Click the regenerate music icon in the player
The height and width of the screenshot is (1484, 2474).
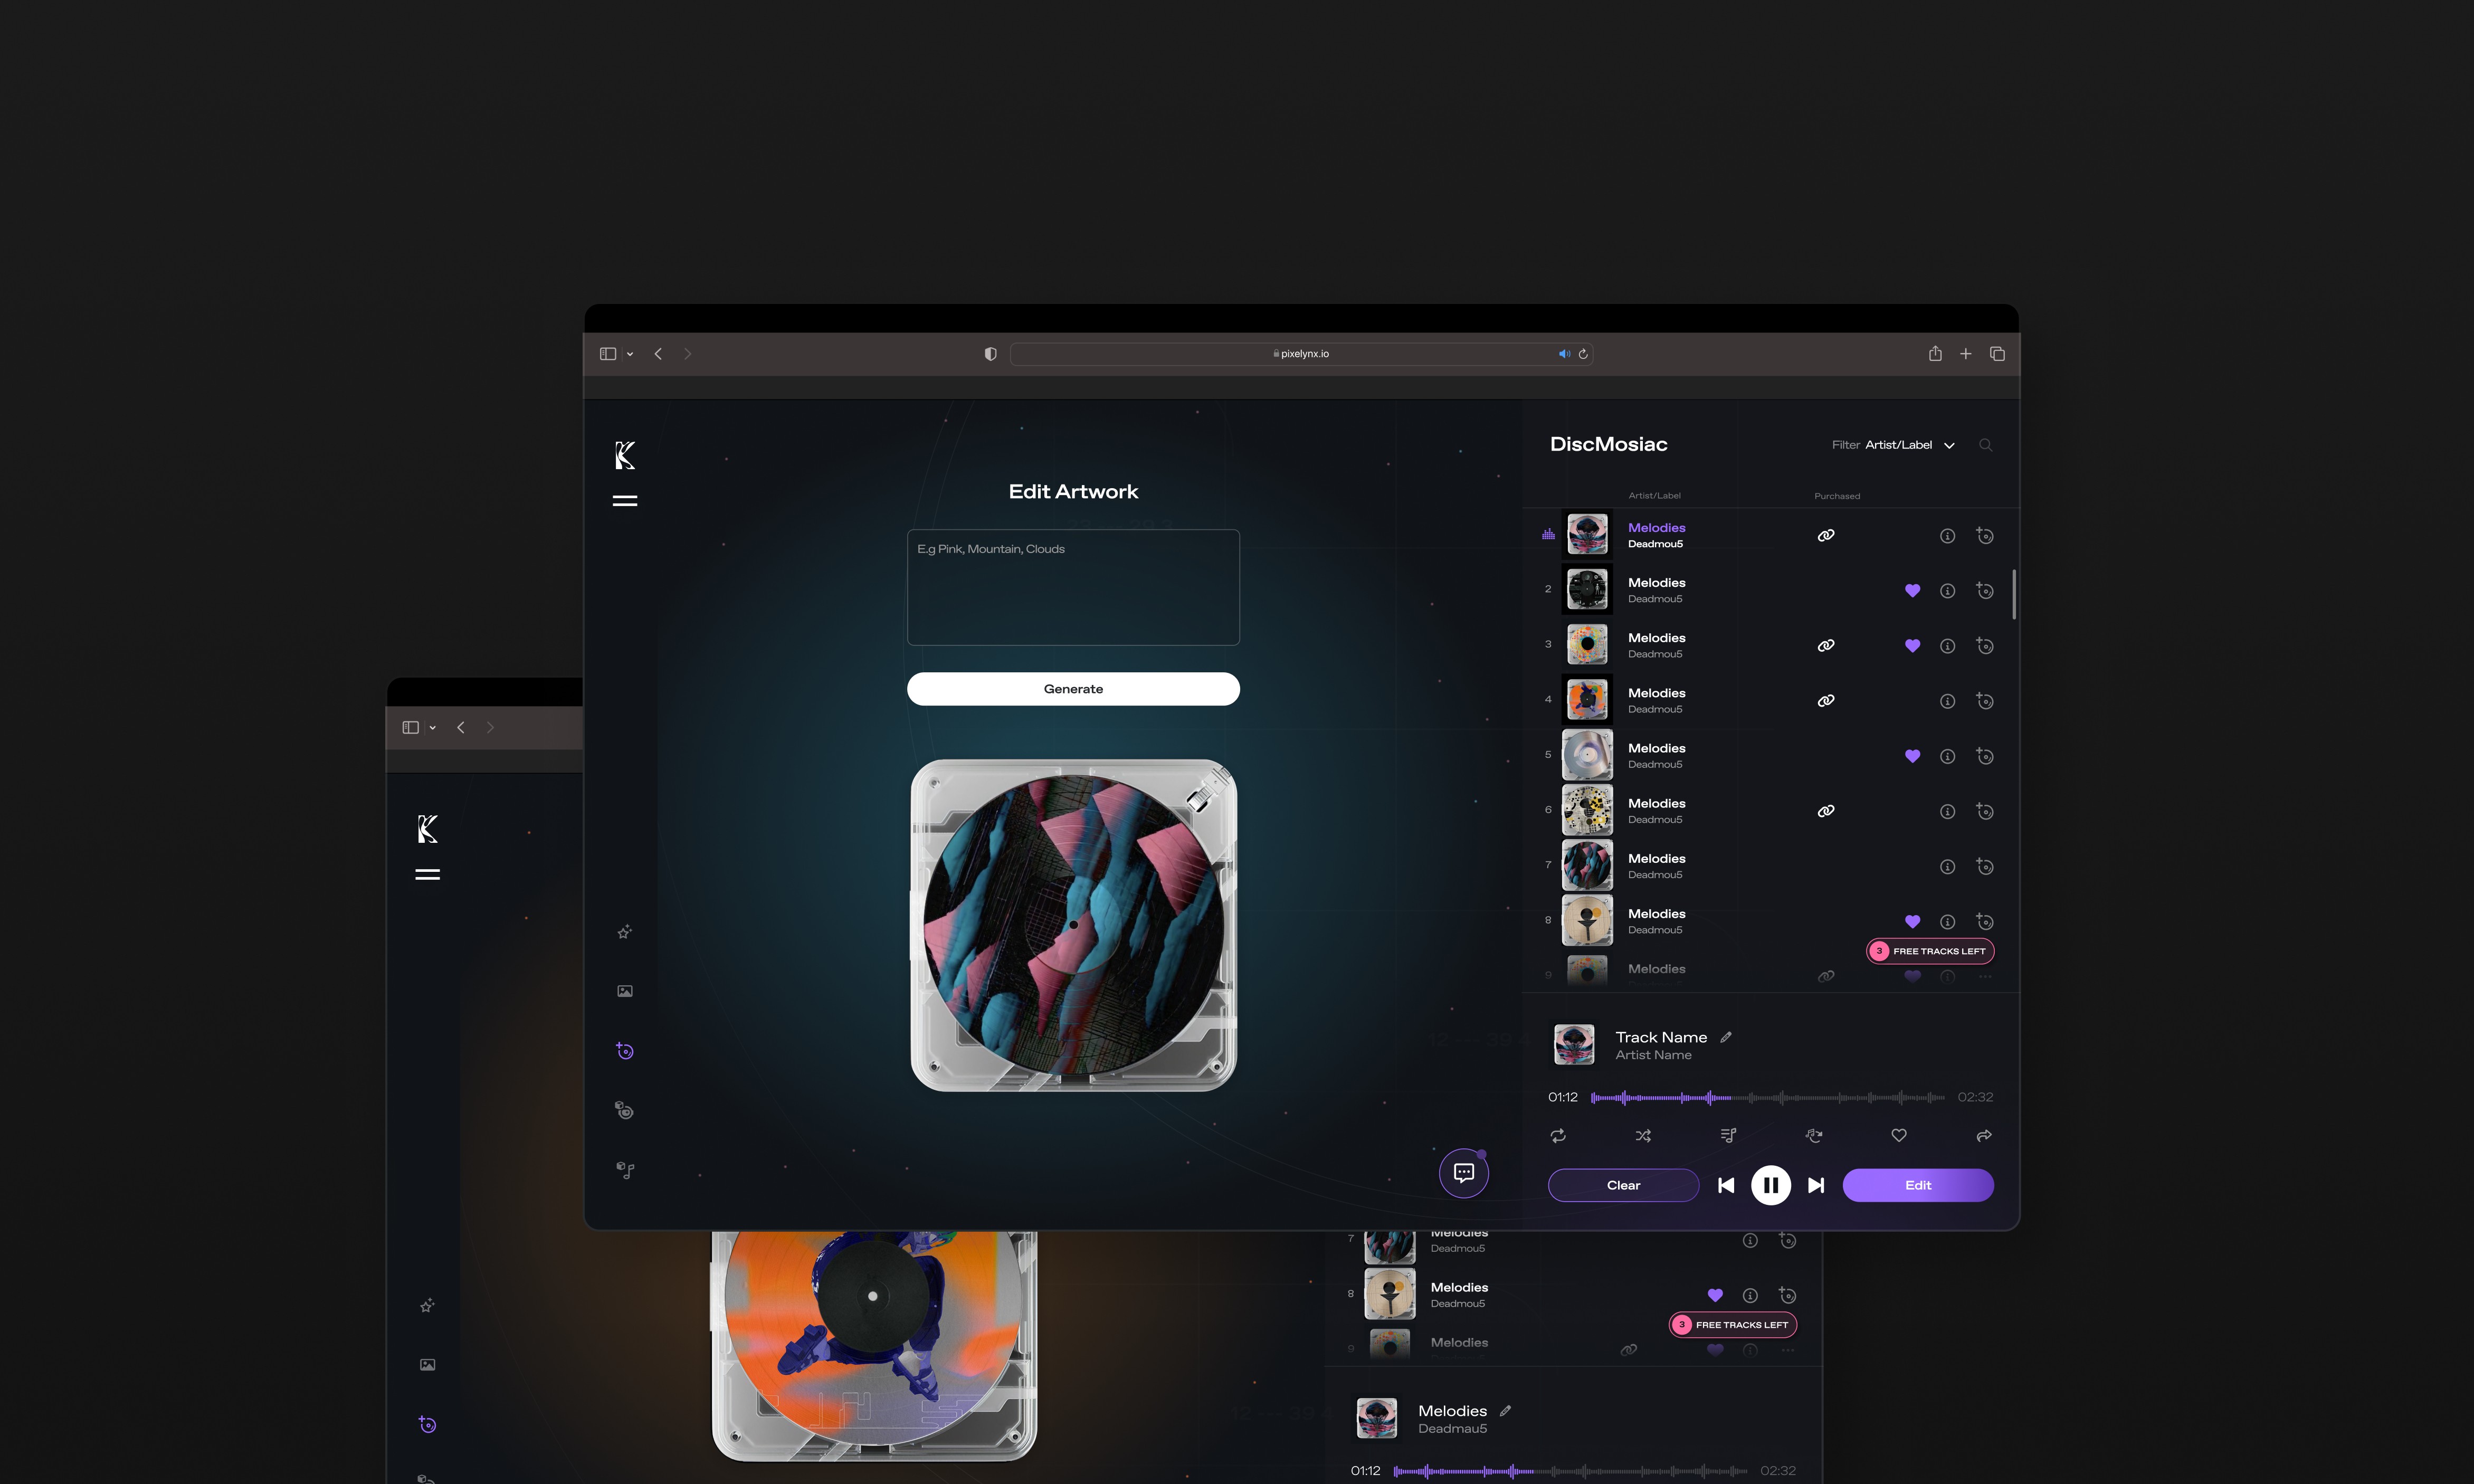(x=1814, y=1135)
